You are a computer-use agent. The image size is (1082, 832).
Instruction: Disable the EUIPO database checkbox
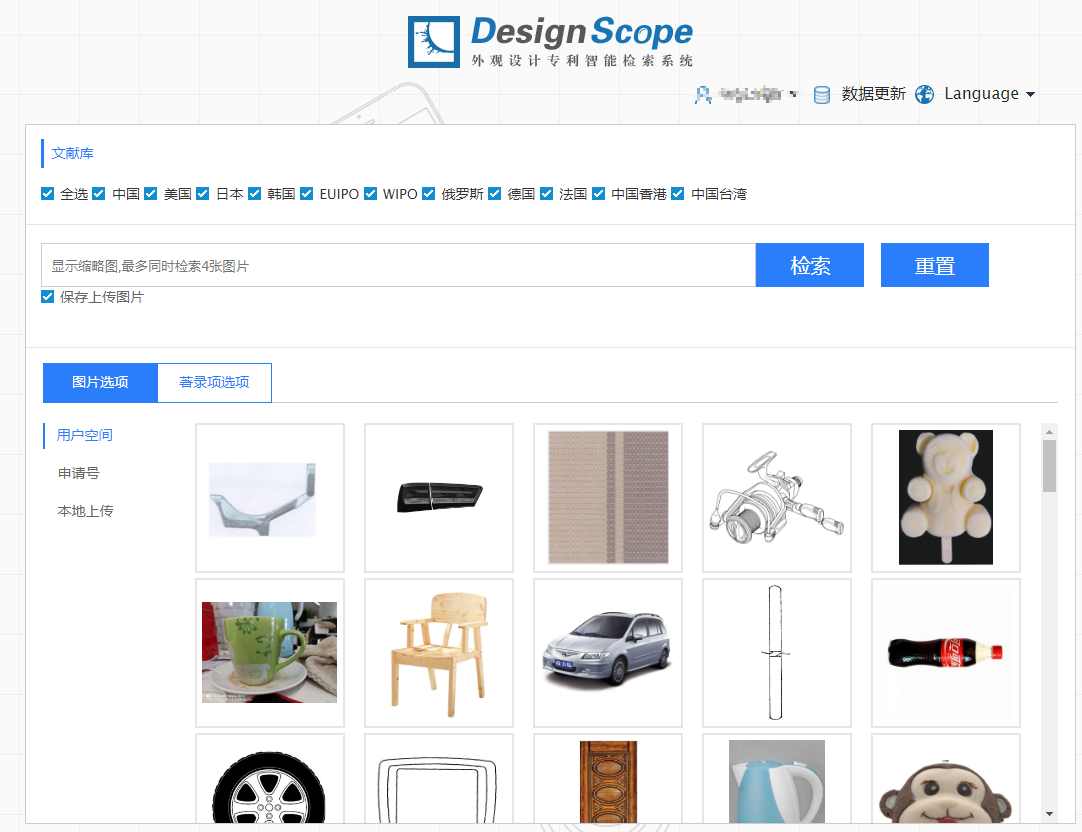(x=306, y=194)
